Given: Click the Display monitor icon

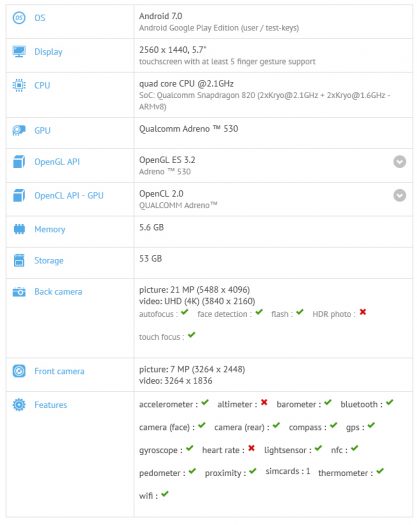Looking at the screenshot, I should tap(19, 52).
